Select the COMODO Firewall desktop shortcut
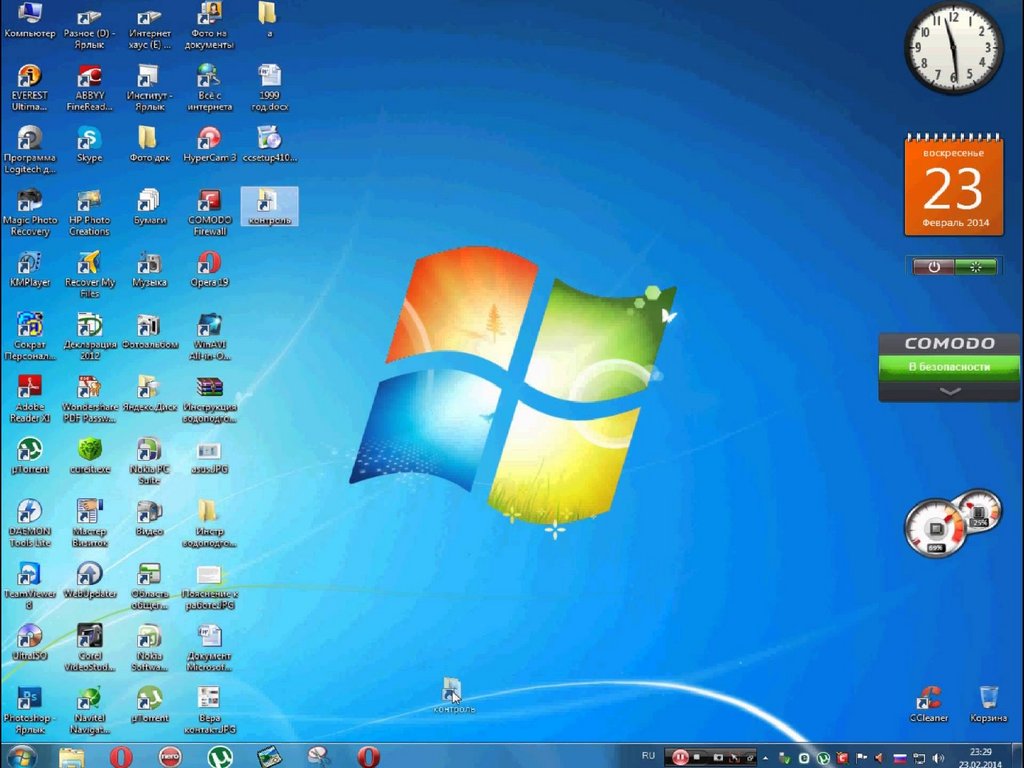Screen dimensions: 1024x768 [x=209, y=212]
